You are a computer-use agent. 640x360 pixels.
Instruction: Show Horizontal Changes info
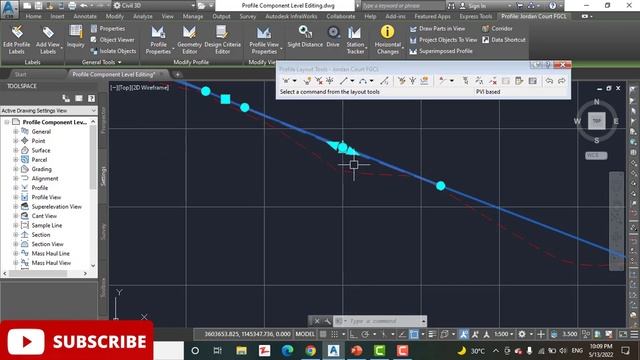pyautogui.click(x=387, y=40)
